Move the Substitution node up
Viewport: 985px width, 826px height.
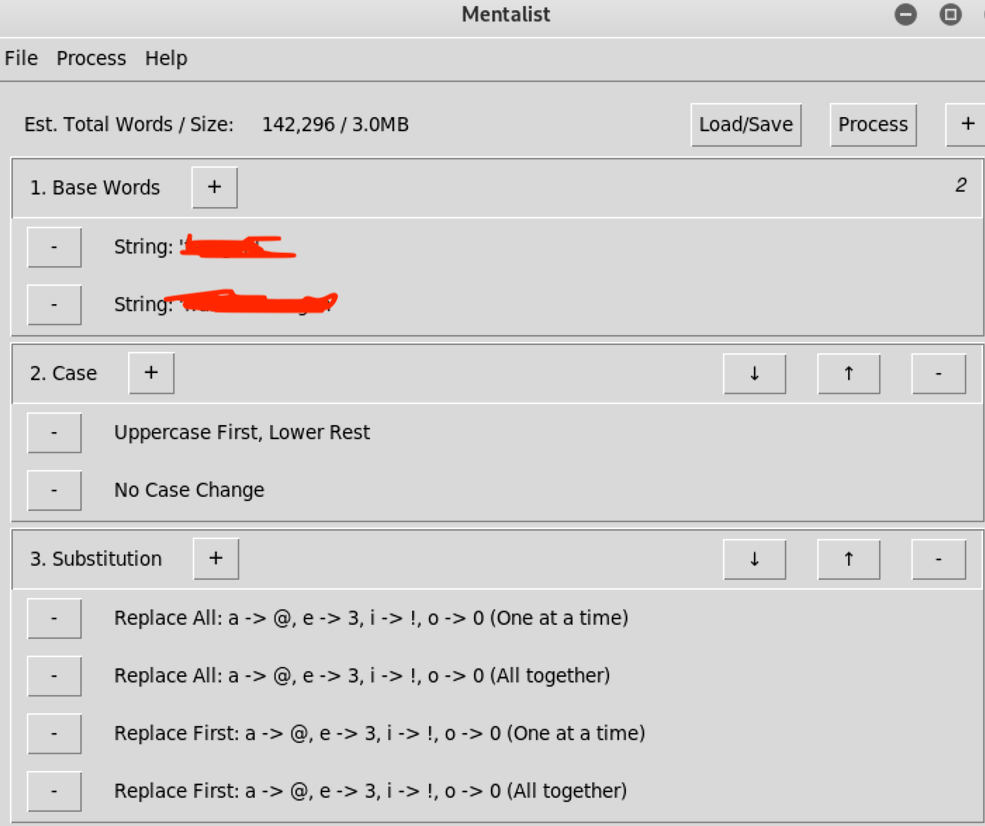(848, 559)
